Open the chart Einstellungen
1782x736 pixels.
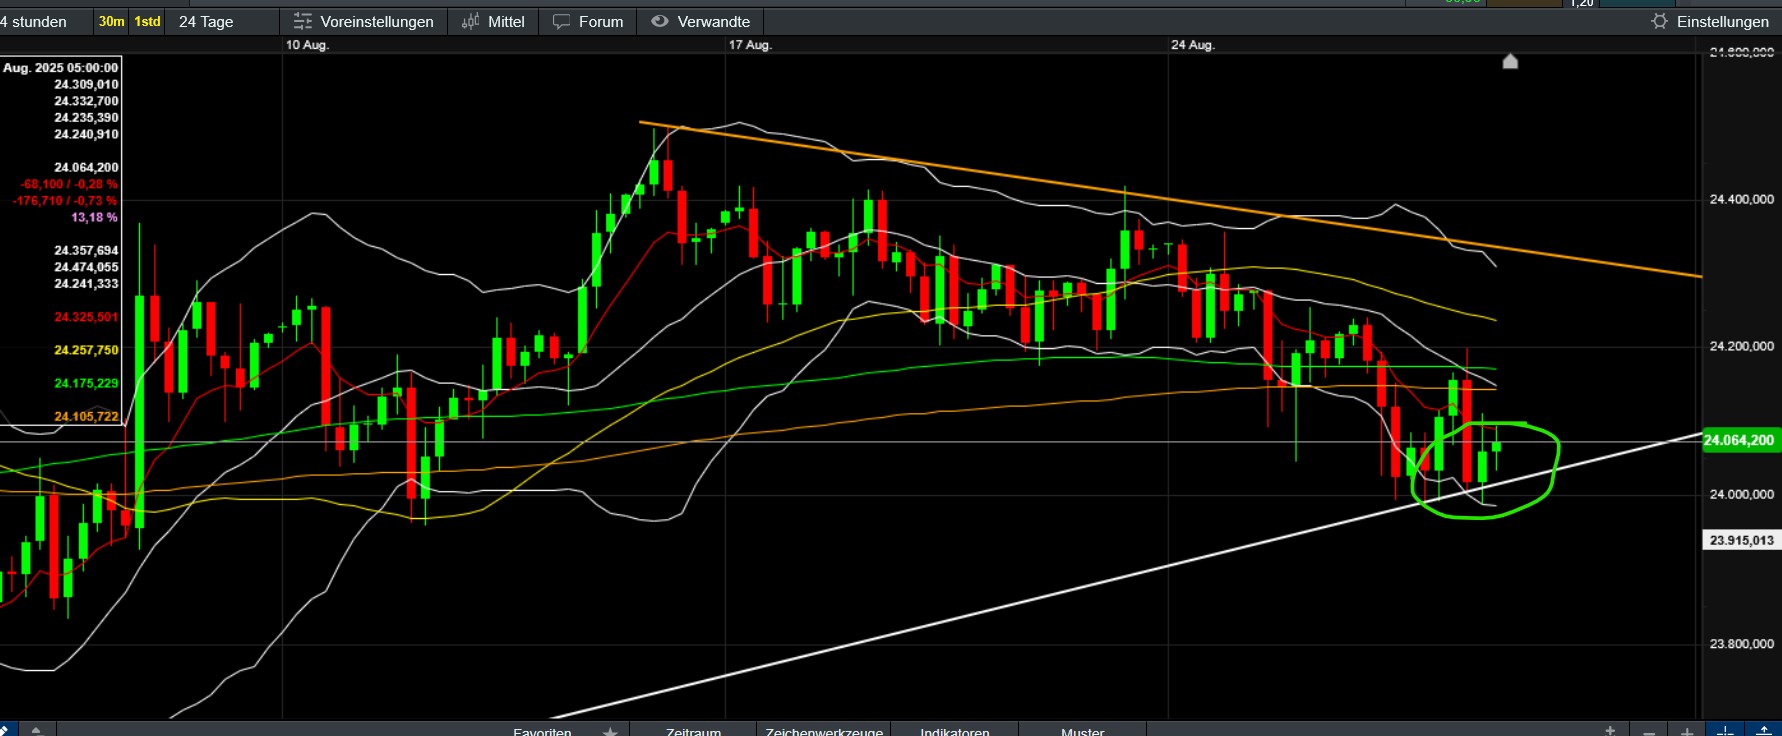click(x=1710, y=21)
